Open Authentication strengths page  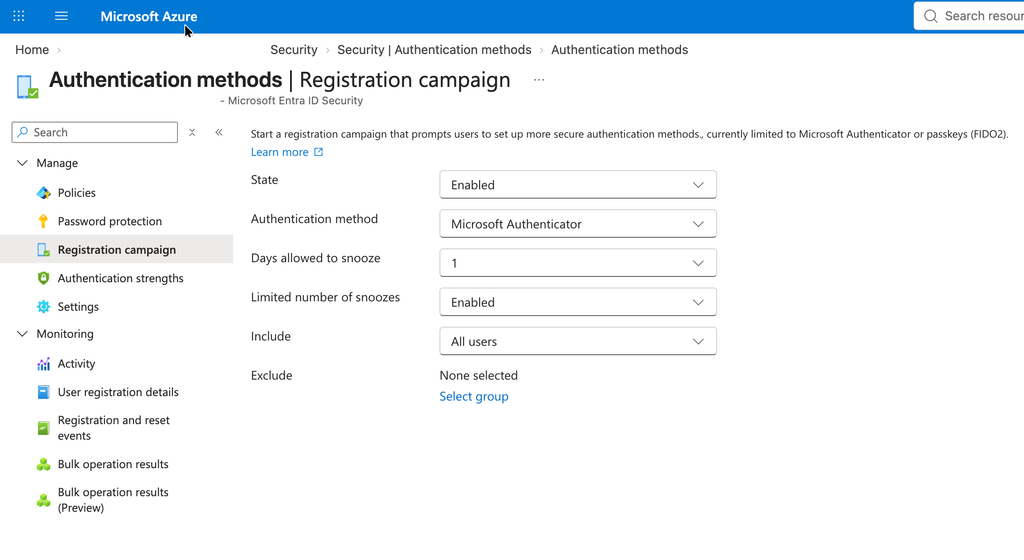click(x=120, y=278)
